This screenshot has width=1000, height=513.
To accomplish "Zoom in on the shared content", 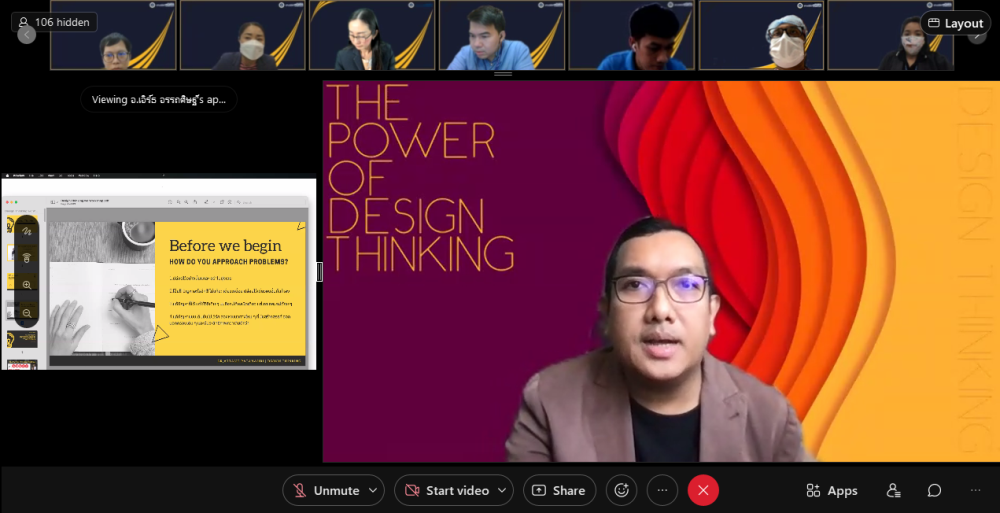I will tap(26, 285).
